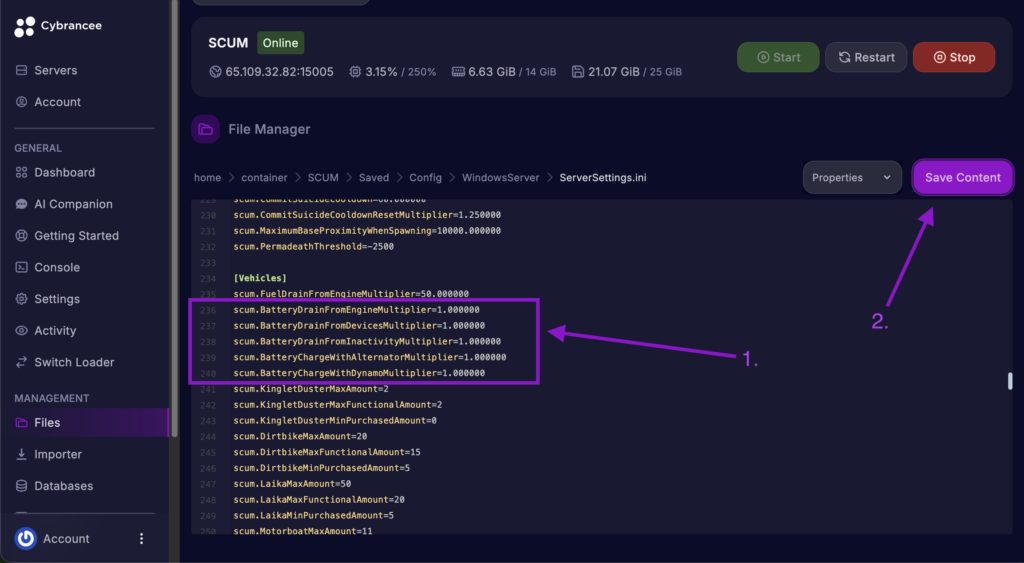This screenshot has width=1024, height=563.
Task: Go to WindowsServer folder in breadcrumb
Action: click(500, 178)
